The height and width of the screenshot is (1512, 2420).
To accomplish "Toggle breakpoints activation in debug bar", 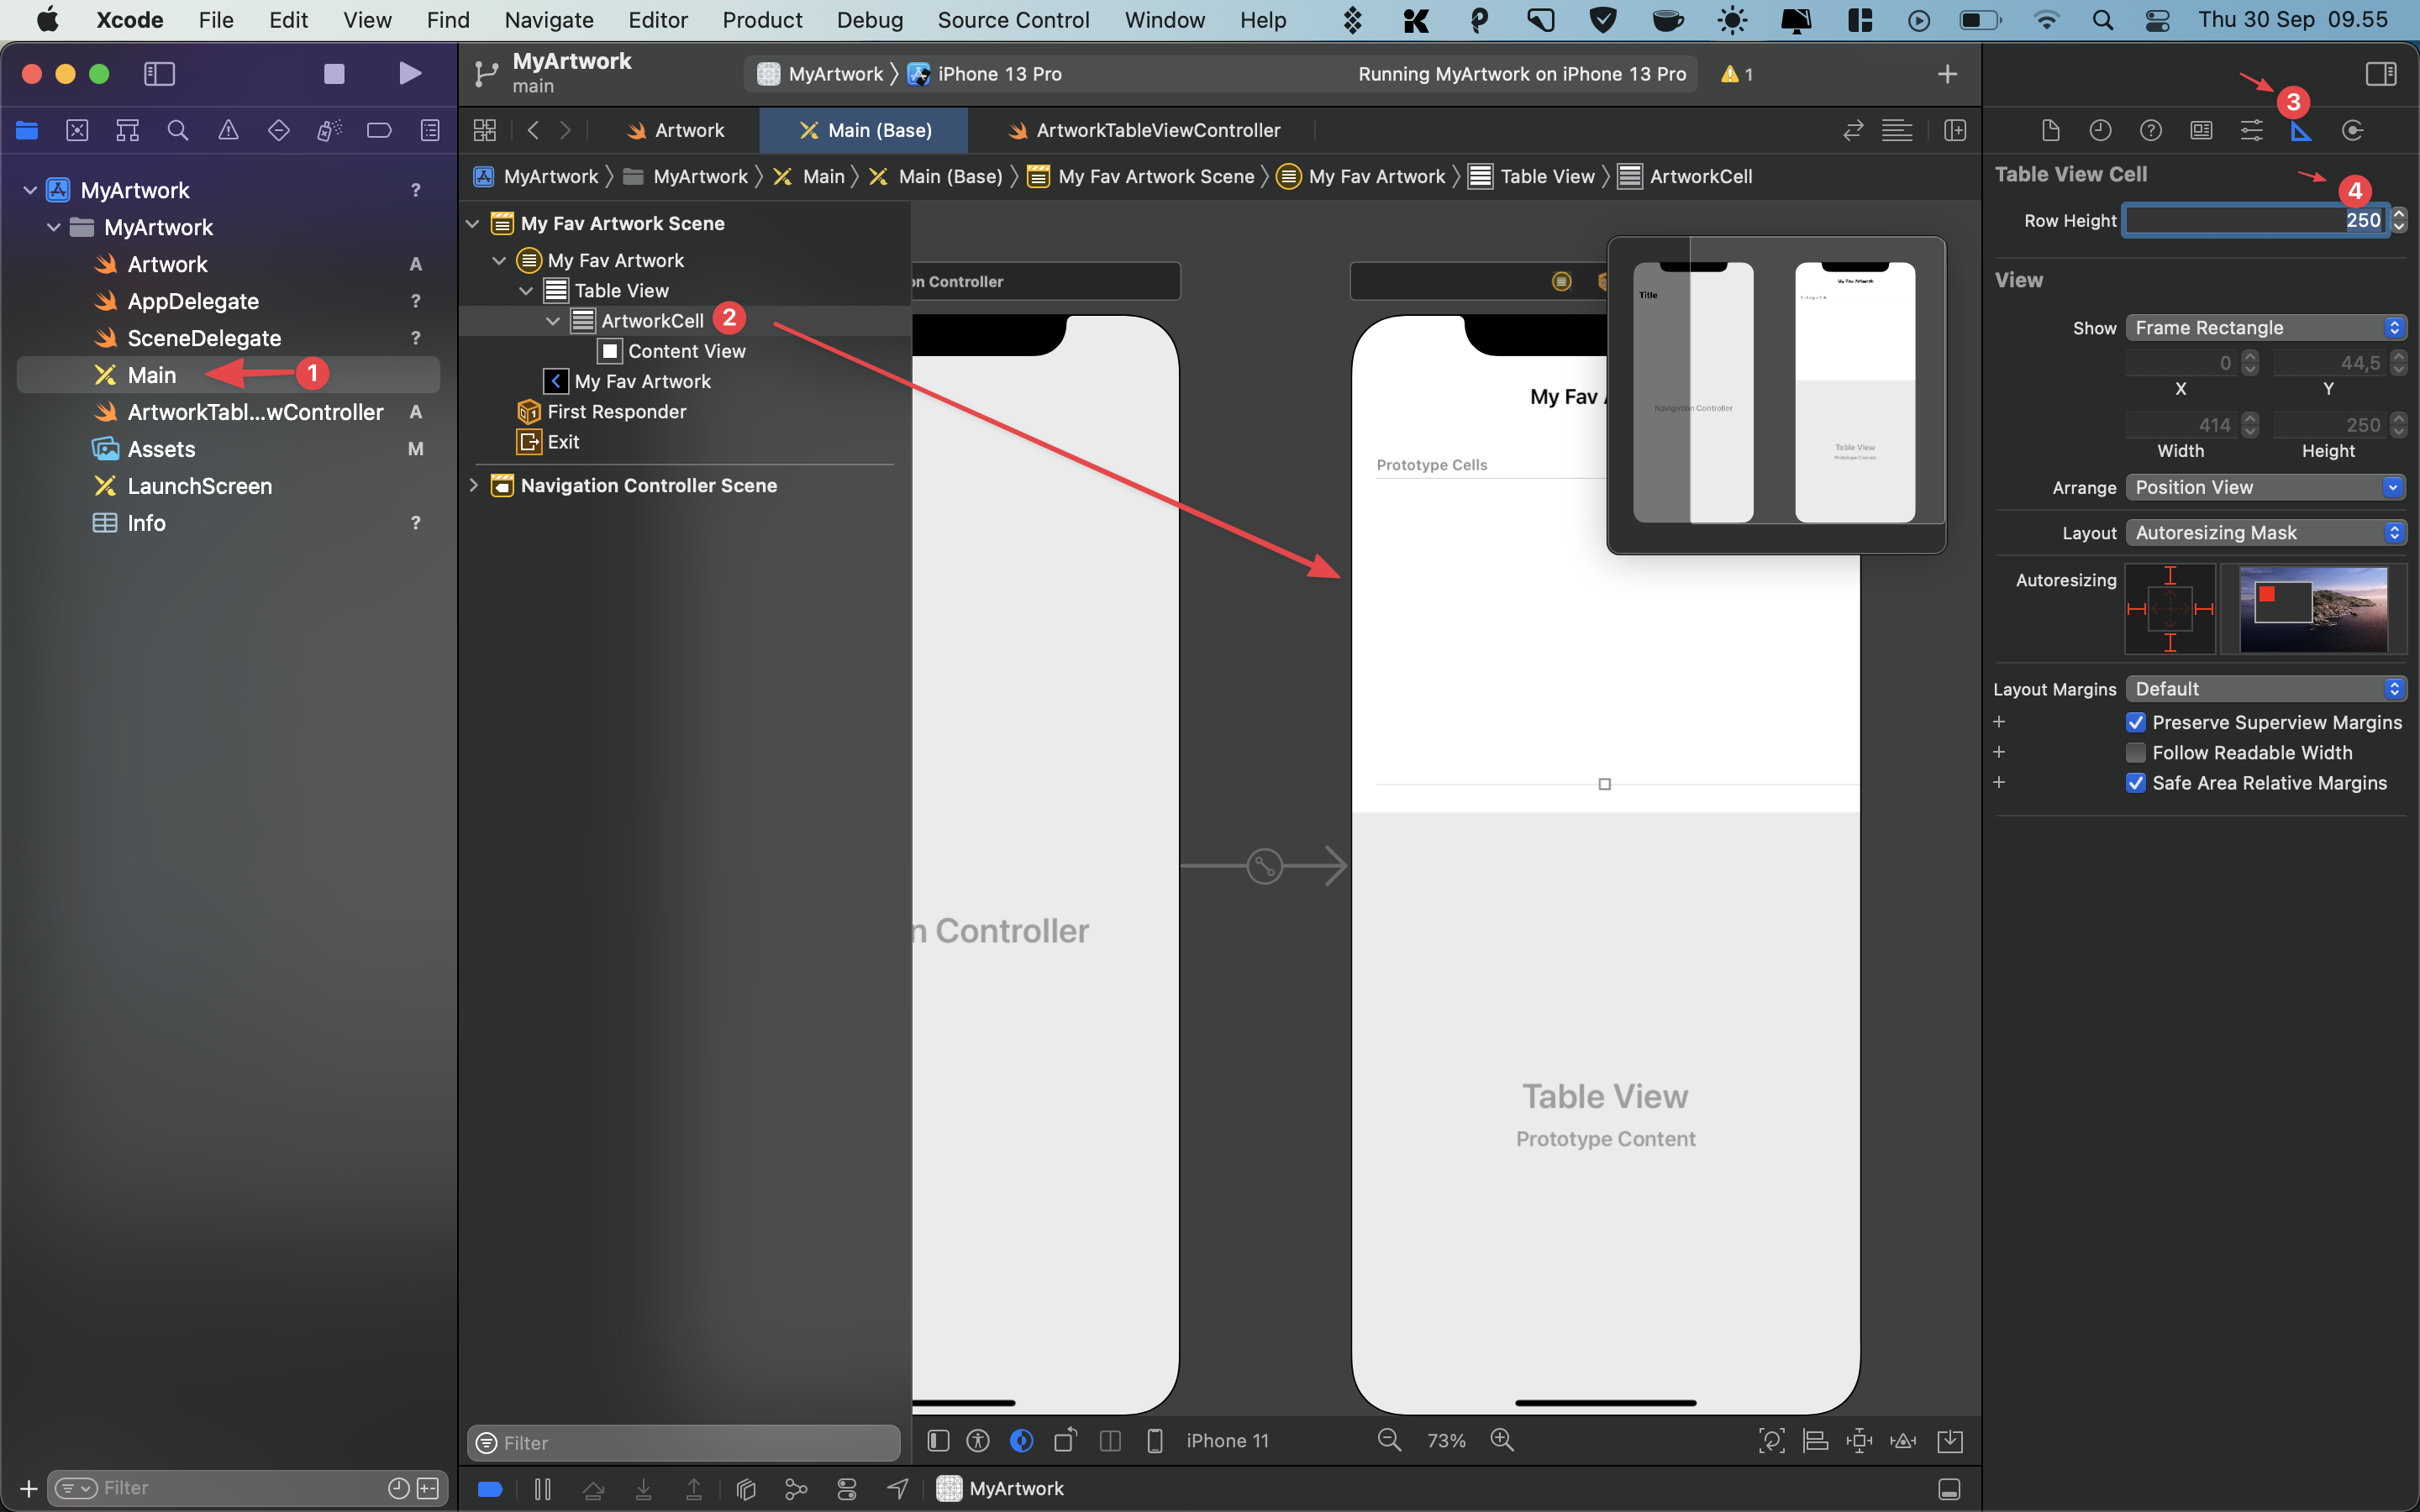I will tap(490, 1489).
